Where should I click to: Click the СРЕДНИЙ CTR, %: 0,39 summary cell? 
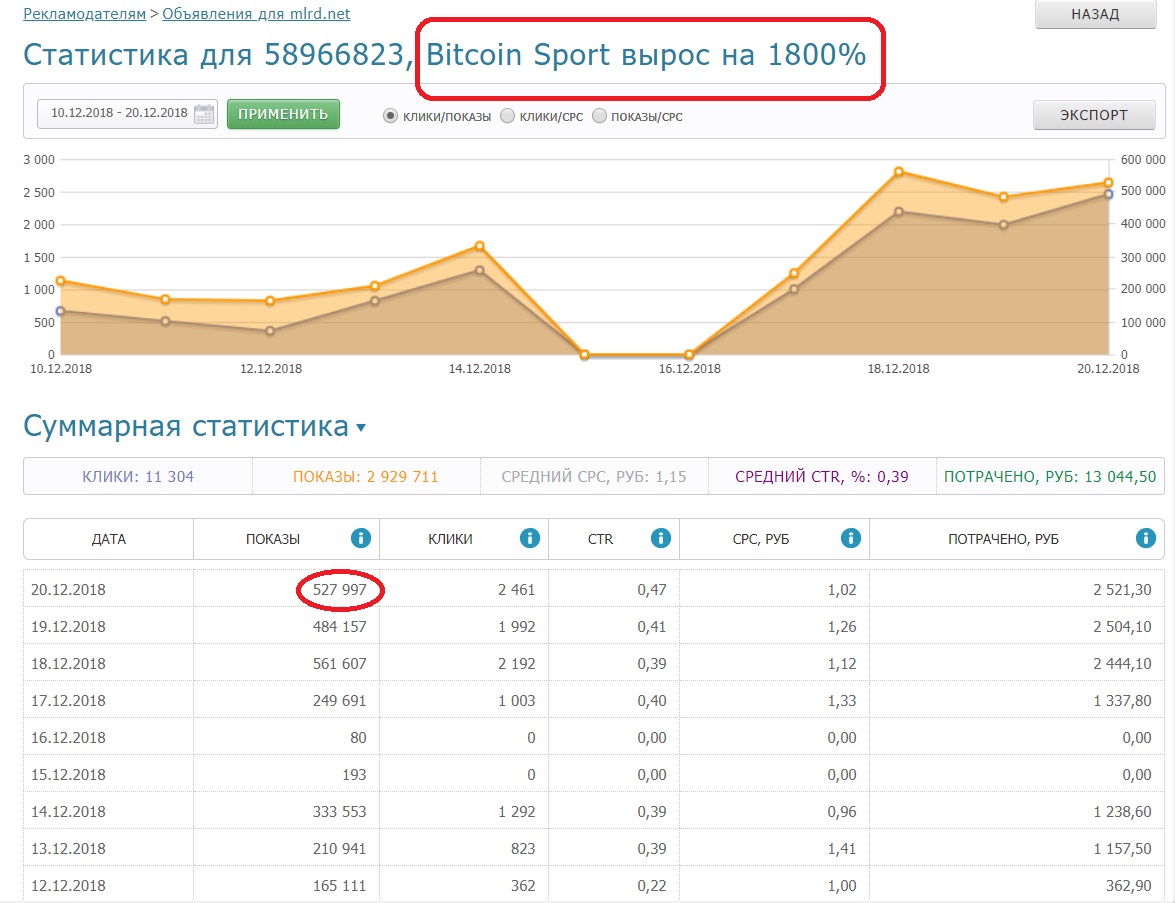tap(822, 477)
